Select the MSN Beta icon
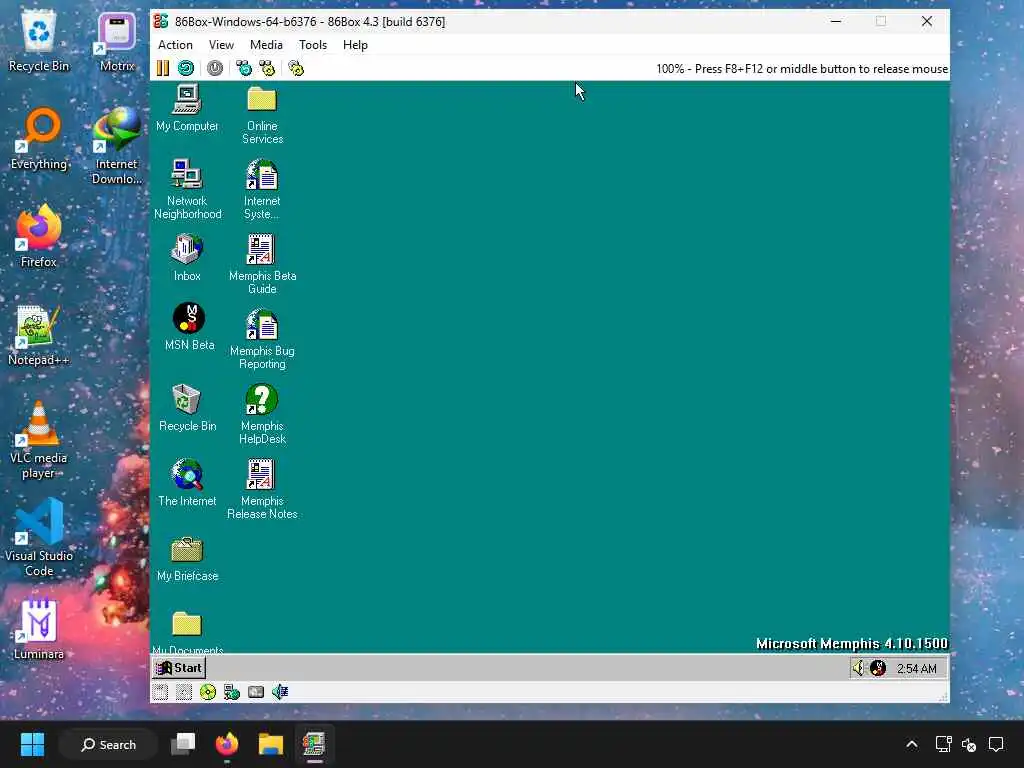Image resolution: width=1024 pixels, height=768 pixels. tap(189, 327)
